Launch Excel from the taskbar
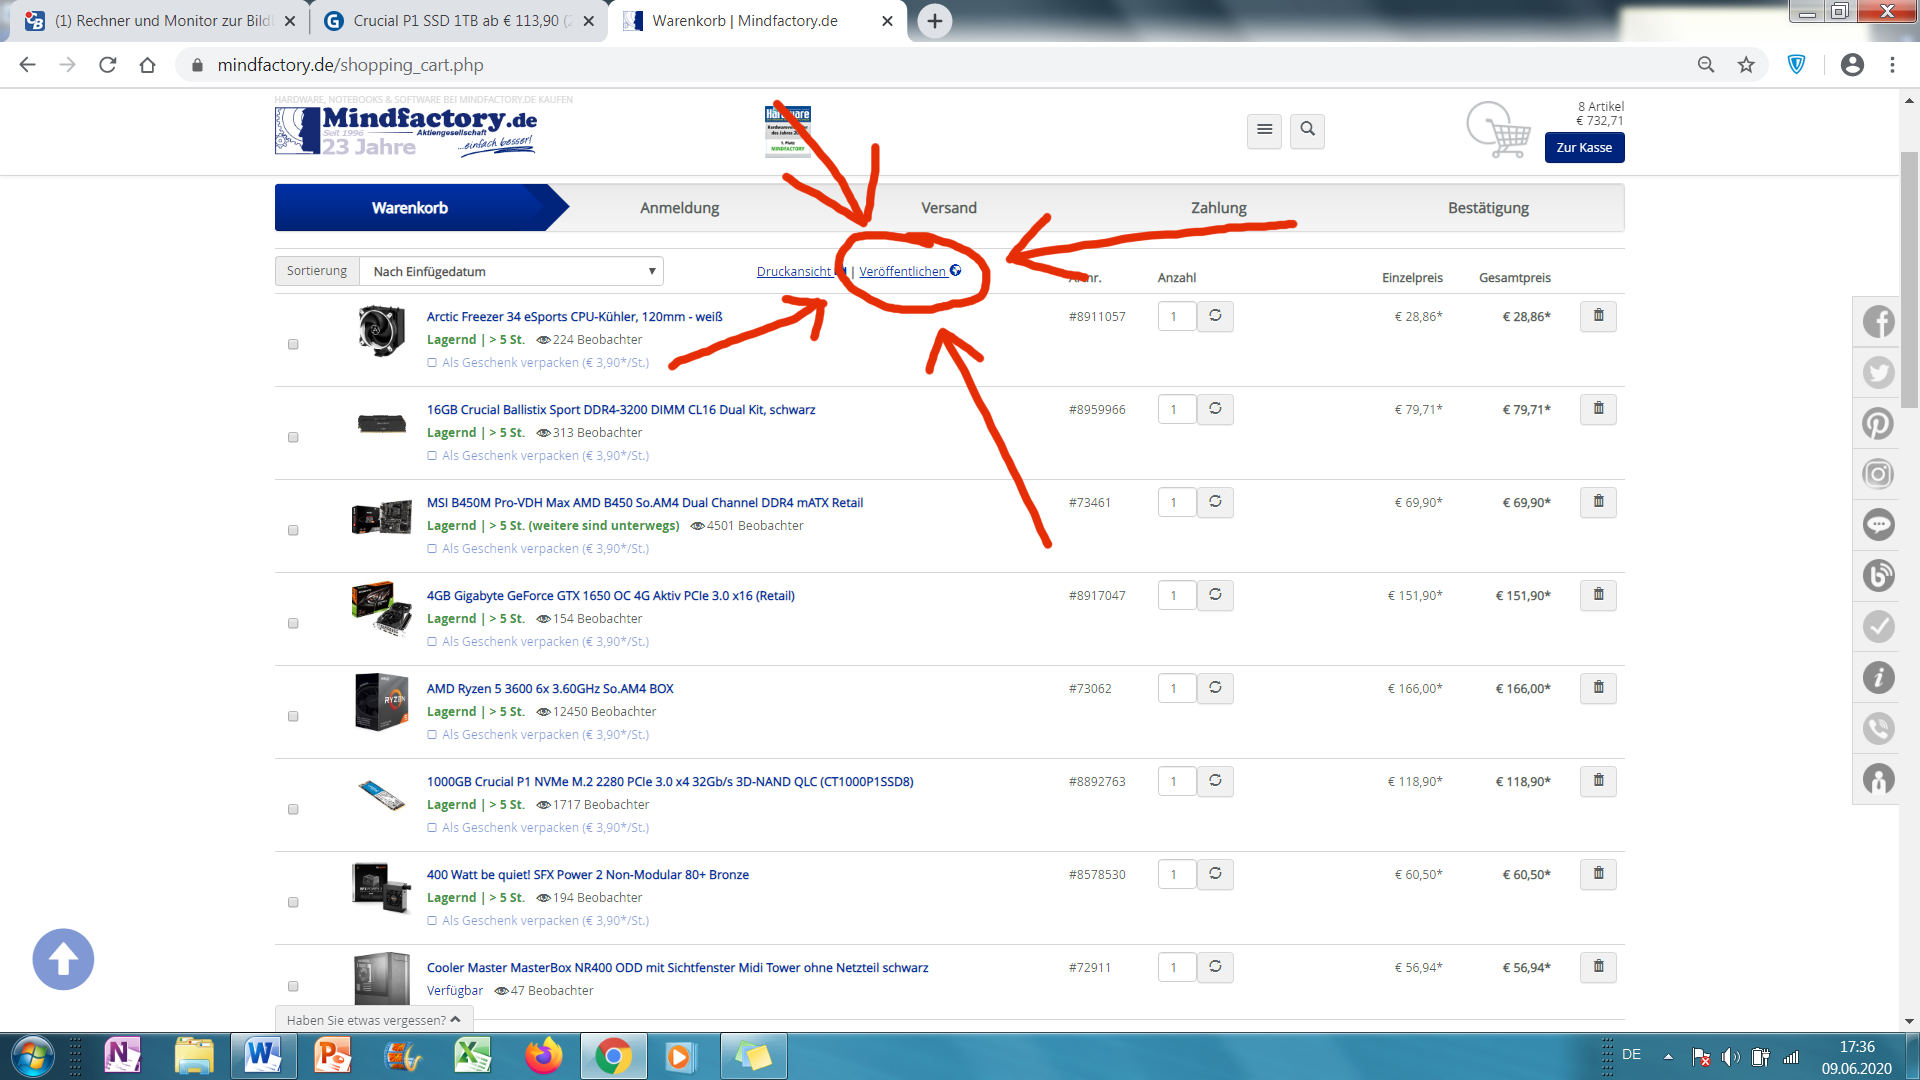 pos(473,1056)
